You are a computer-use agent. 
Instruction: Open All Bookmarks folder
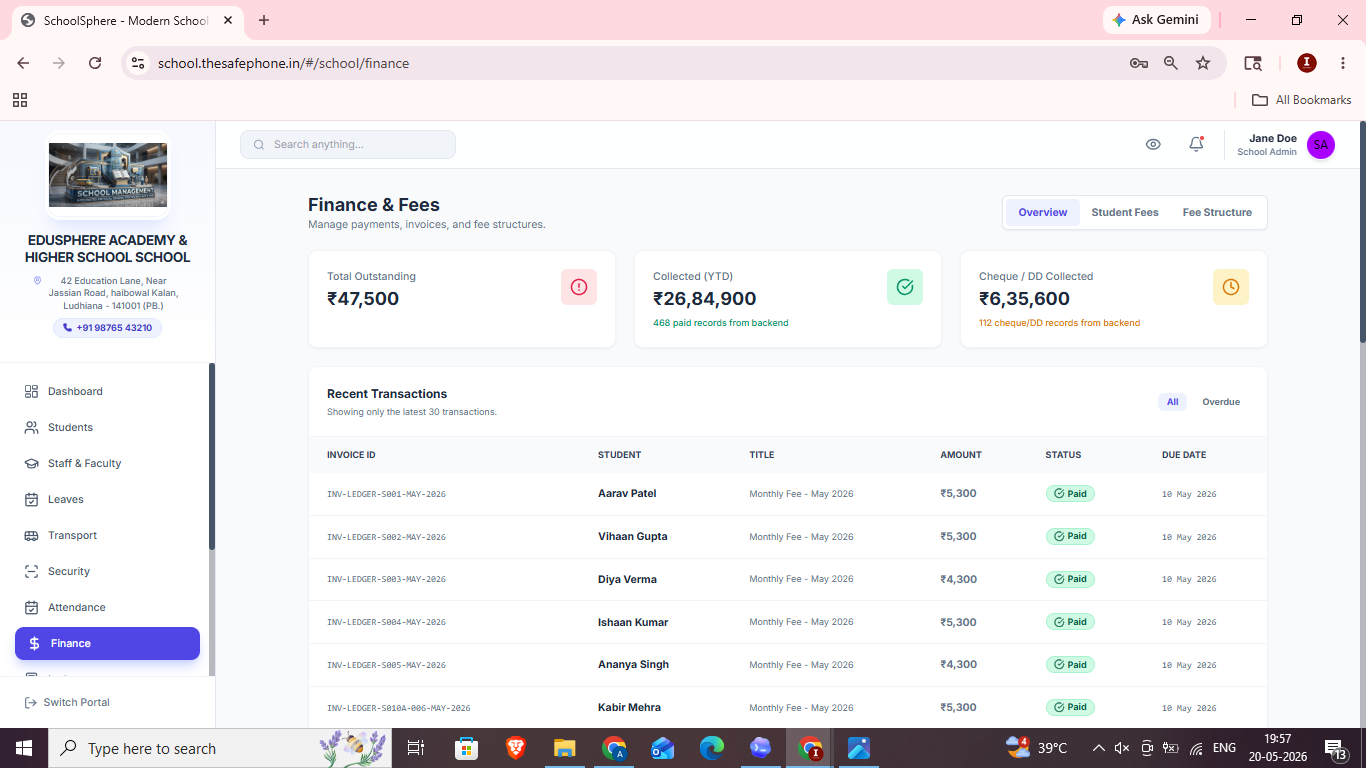(1302, 100)
